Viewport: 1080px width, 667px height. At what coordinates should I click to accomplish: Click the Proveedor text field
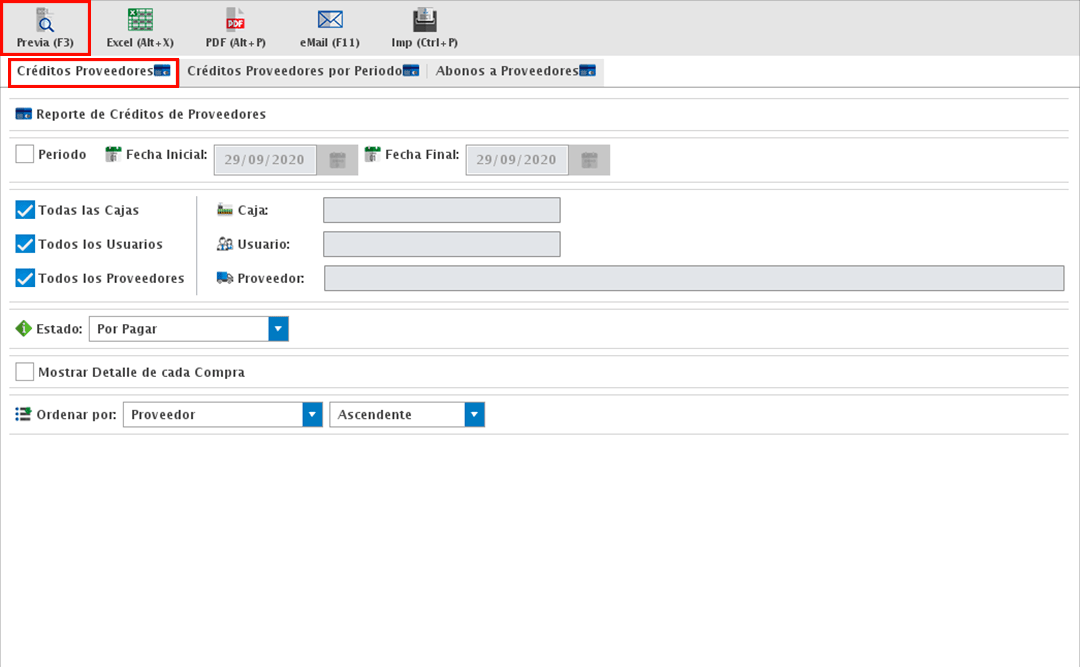tap(694, 278)
